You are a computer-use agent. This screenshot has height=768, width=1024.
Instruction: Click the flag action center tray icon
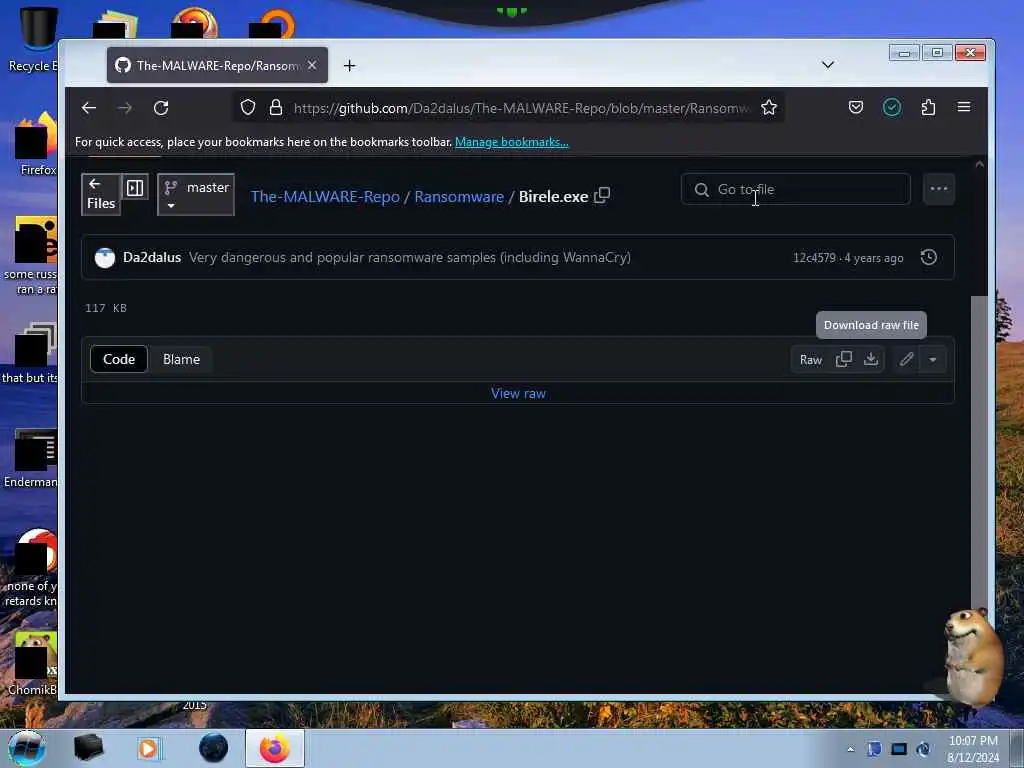(x=874, y=749)
